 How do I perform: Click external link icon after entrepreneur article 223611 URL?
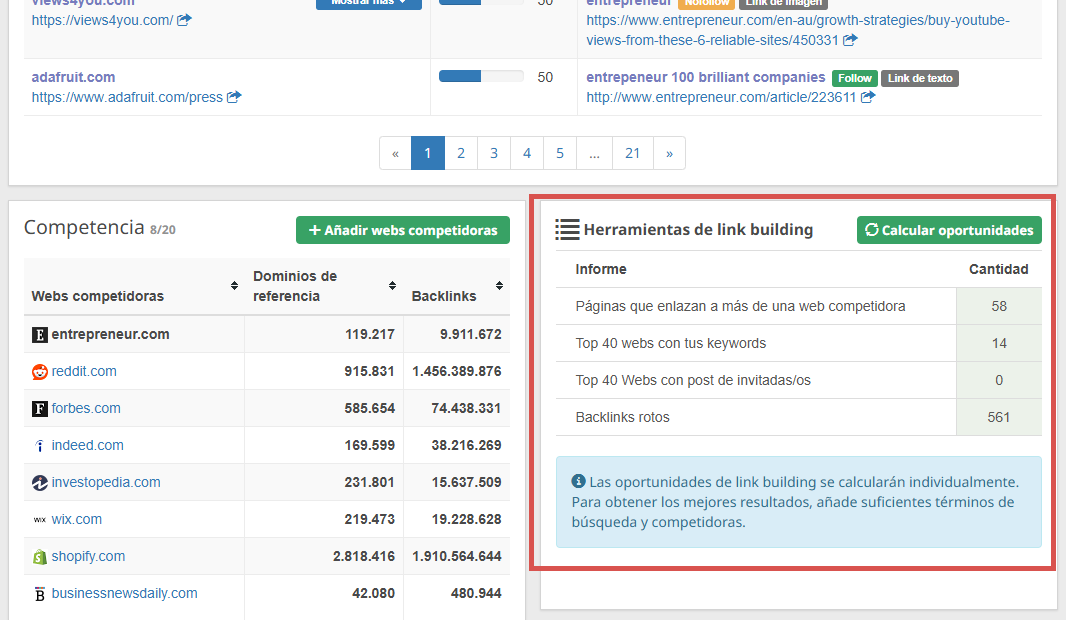(867, 97)
